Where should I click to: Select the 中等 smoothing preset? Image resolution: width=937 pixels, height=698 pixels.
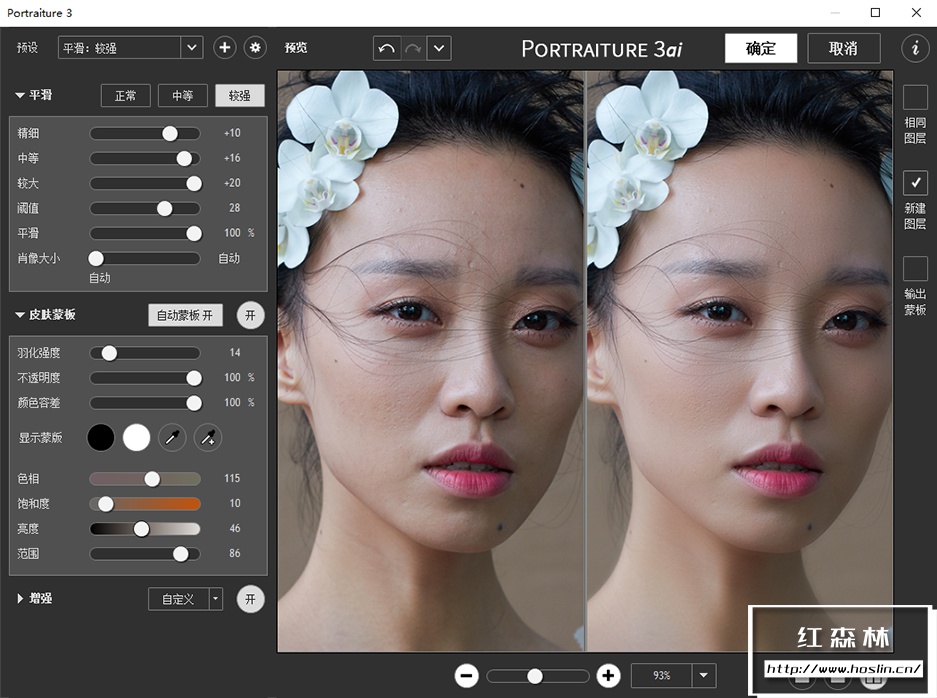(x=183, y=96)
